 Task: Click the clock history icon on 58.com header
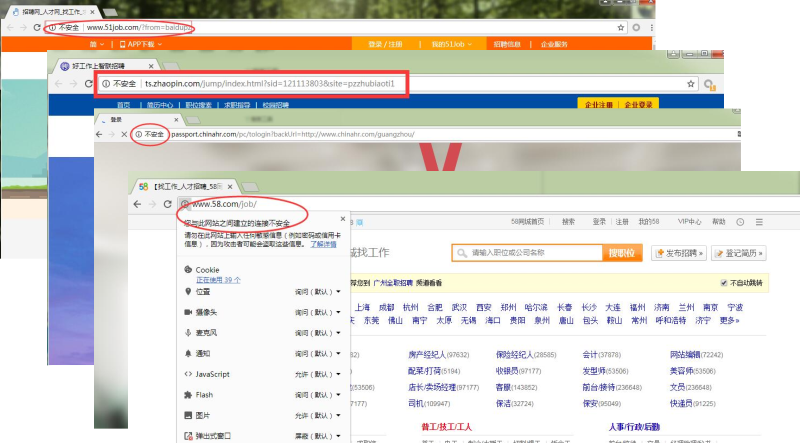coord(740,222)
